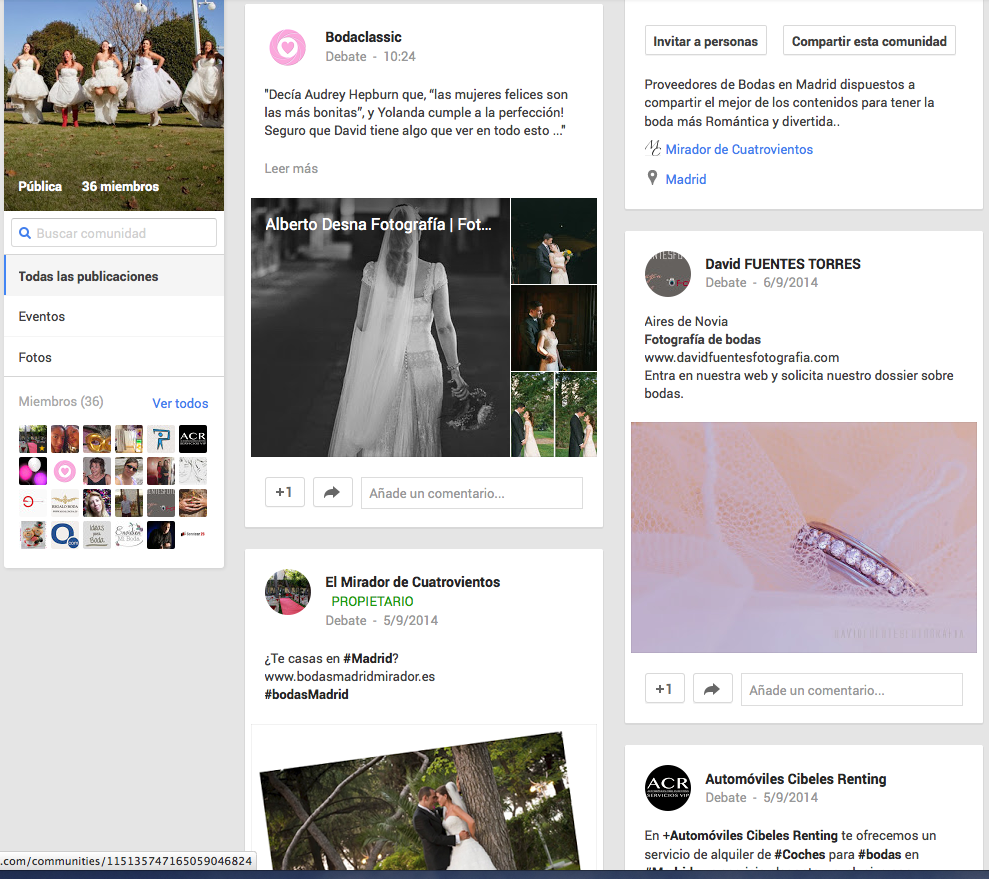Screen dimensions: 989x879
Task: Click Bodaclassic author name
Action: tap(363, 37)
